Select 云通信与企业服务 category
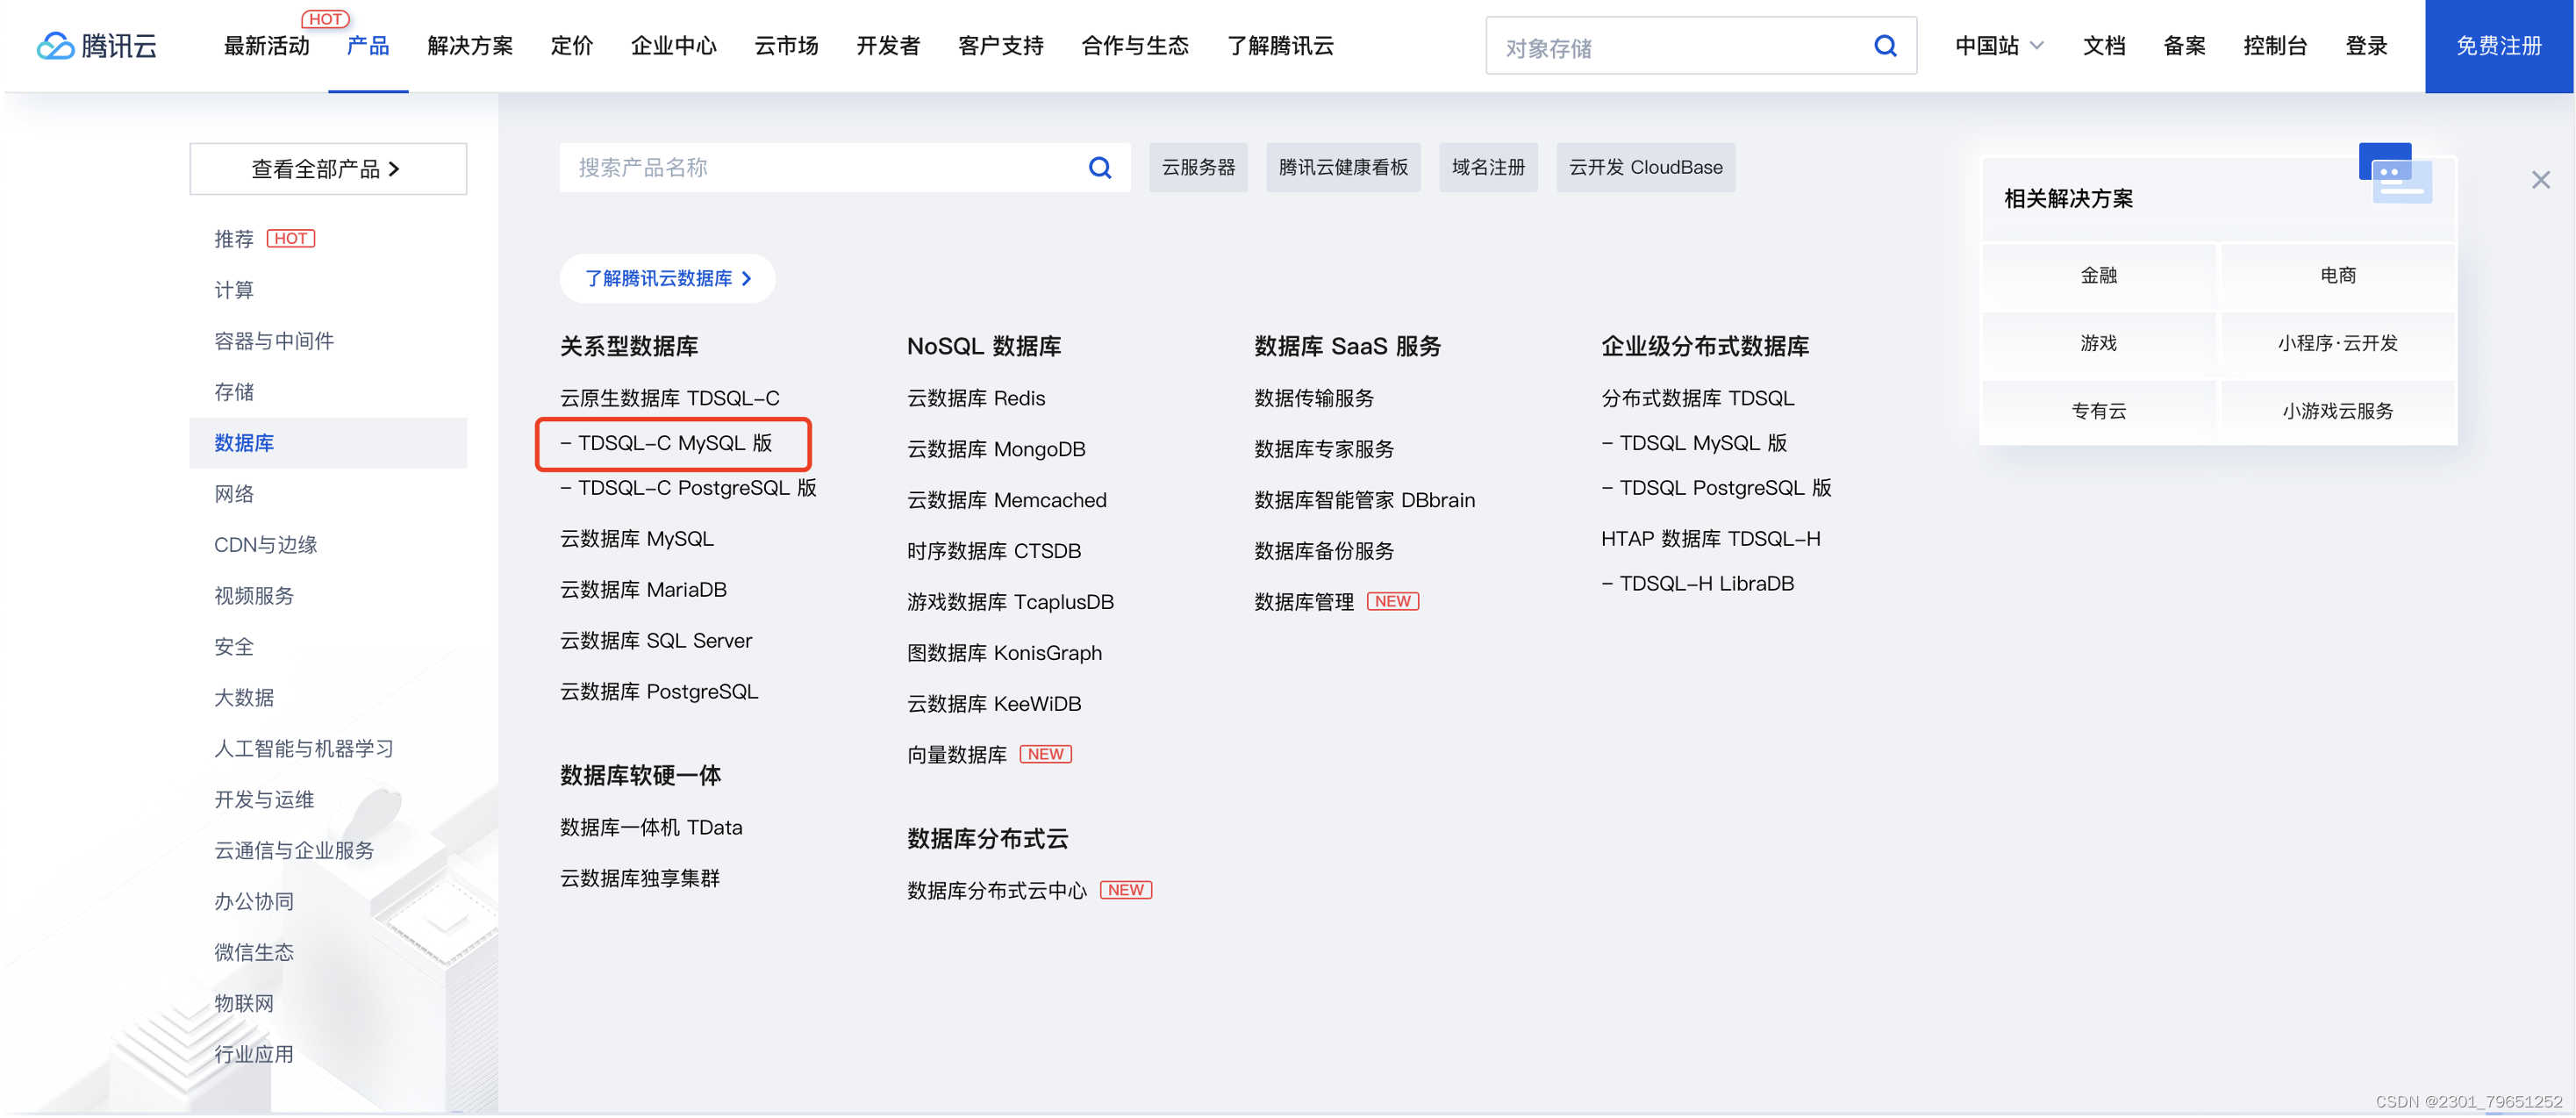Image resolution: width=2576 pixels, height=1118 pixels. click(294, 851)
